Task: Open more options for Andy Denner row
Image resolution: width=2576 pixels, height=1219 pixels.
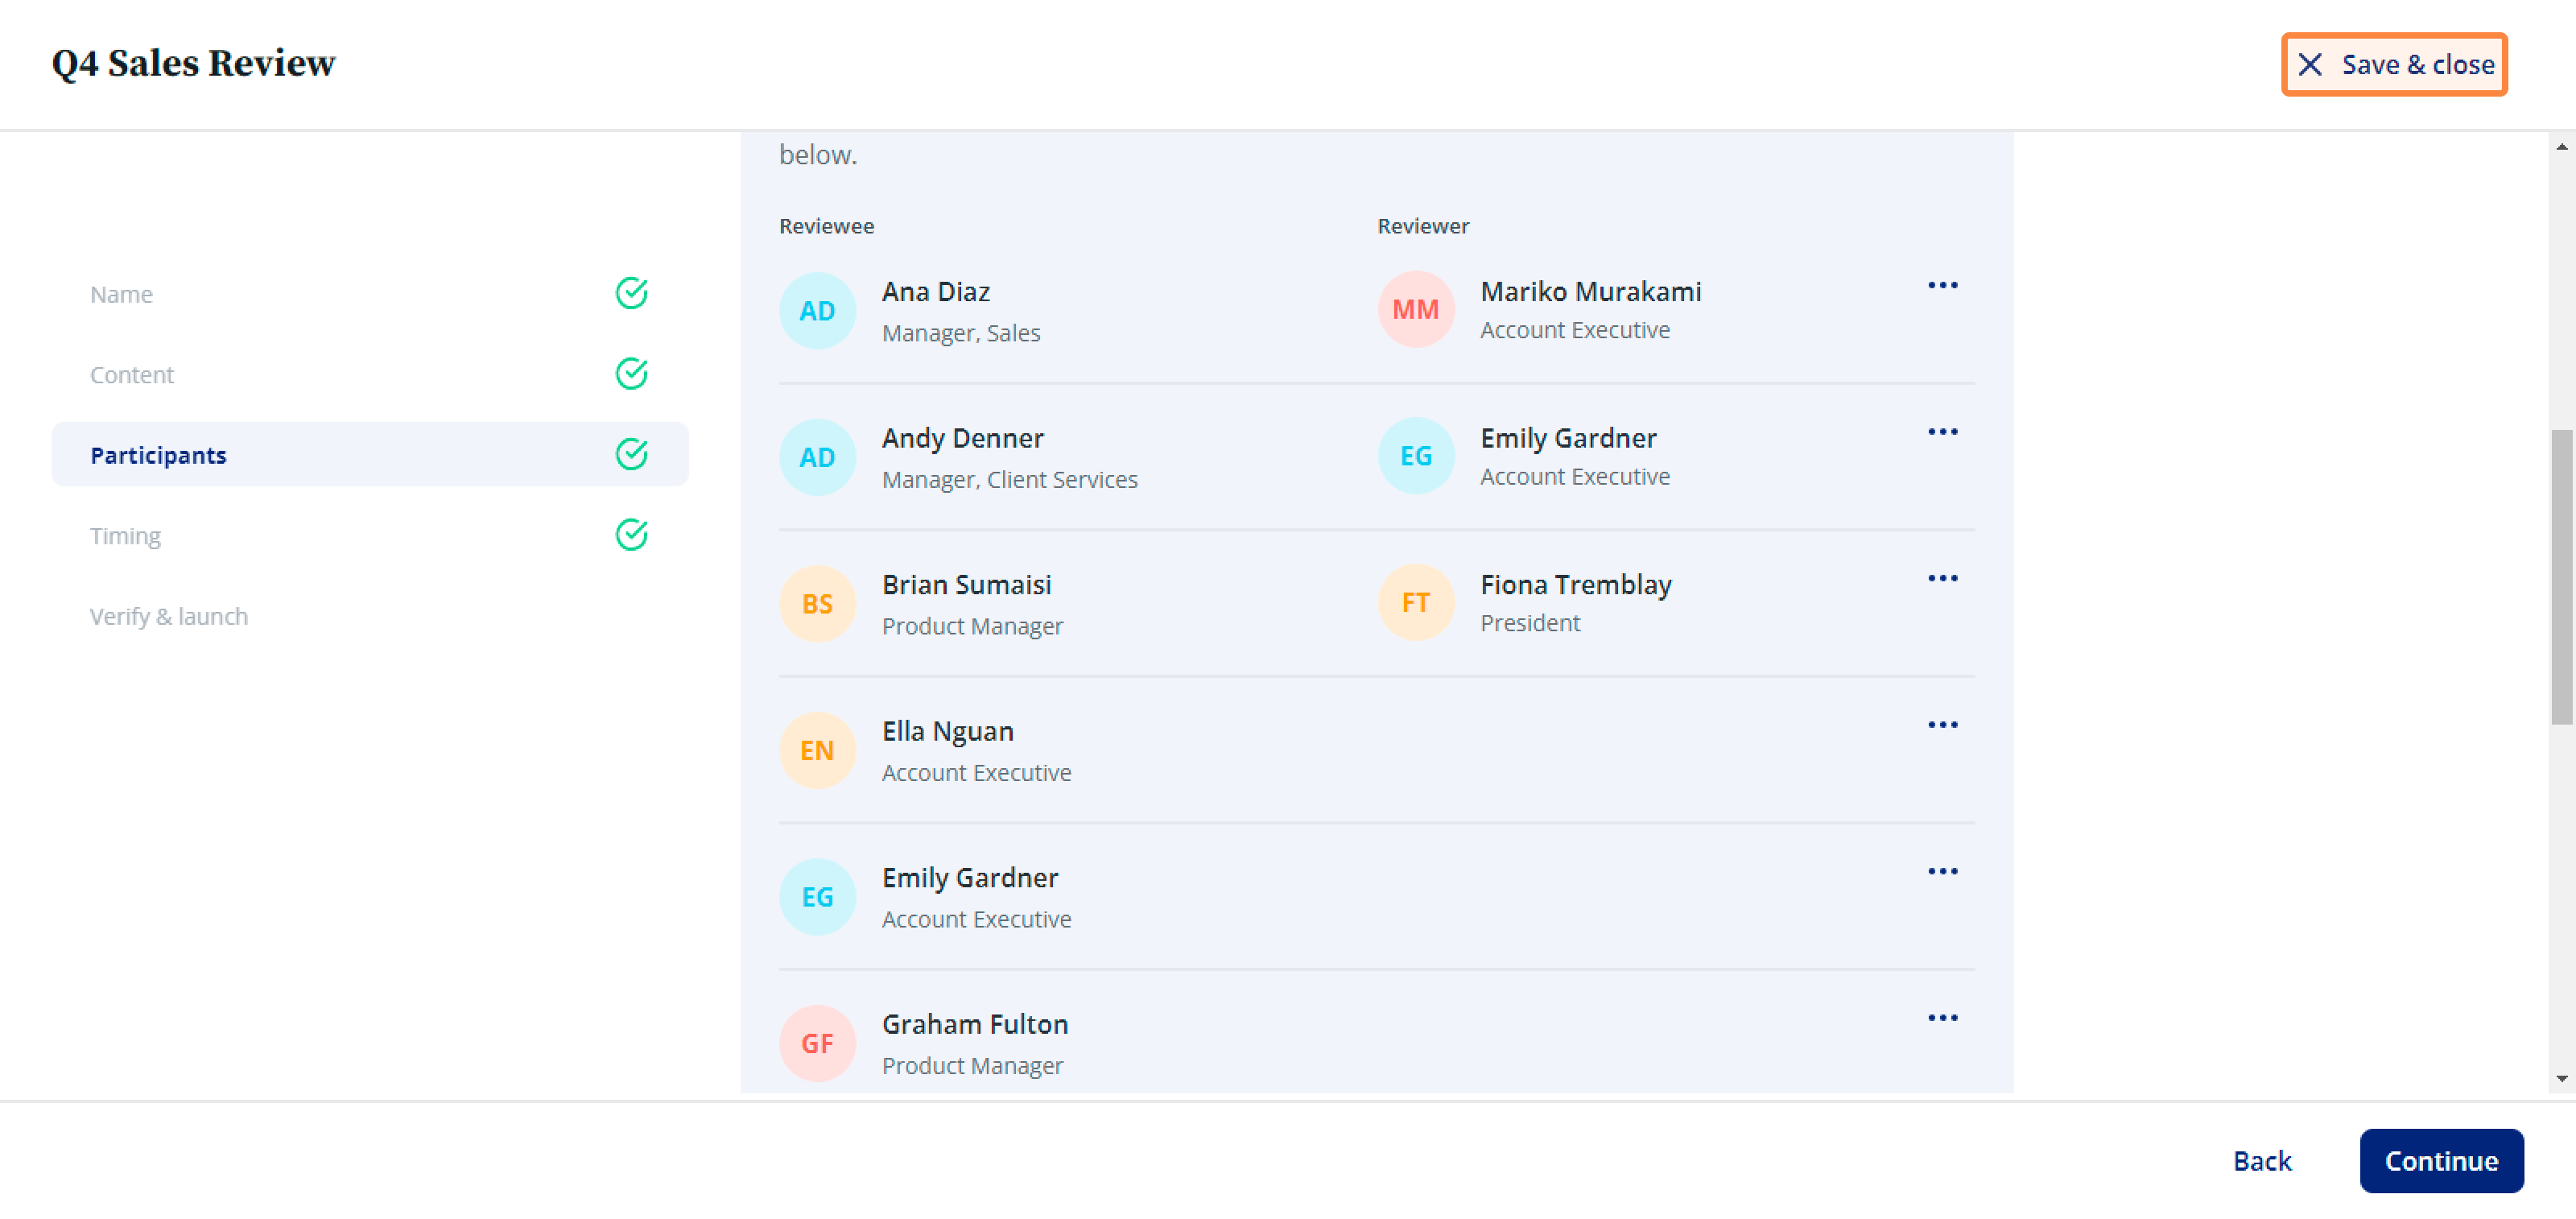Action: tap(1942, 432)
